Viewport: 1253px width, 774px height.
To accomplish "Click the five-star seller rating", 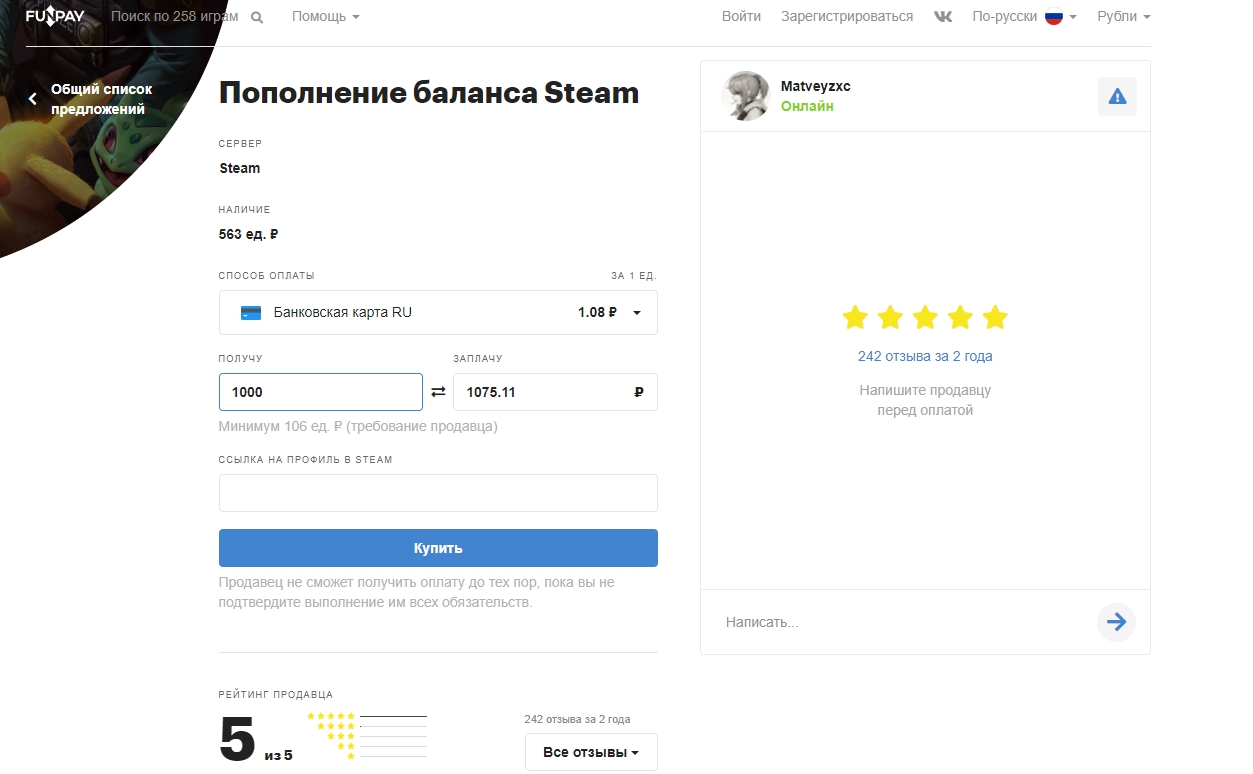I will pos(924,318).
